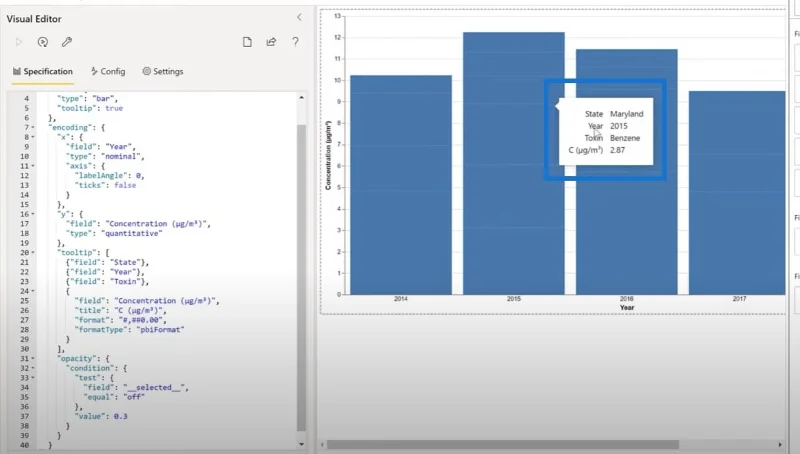Switch to the Specification tab

tap(43, 71)
